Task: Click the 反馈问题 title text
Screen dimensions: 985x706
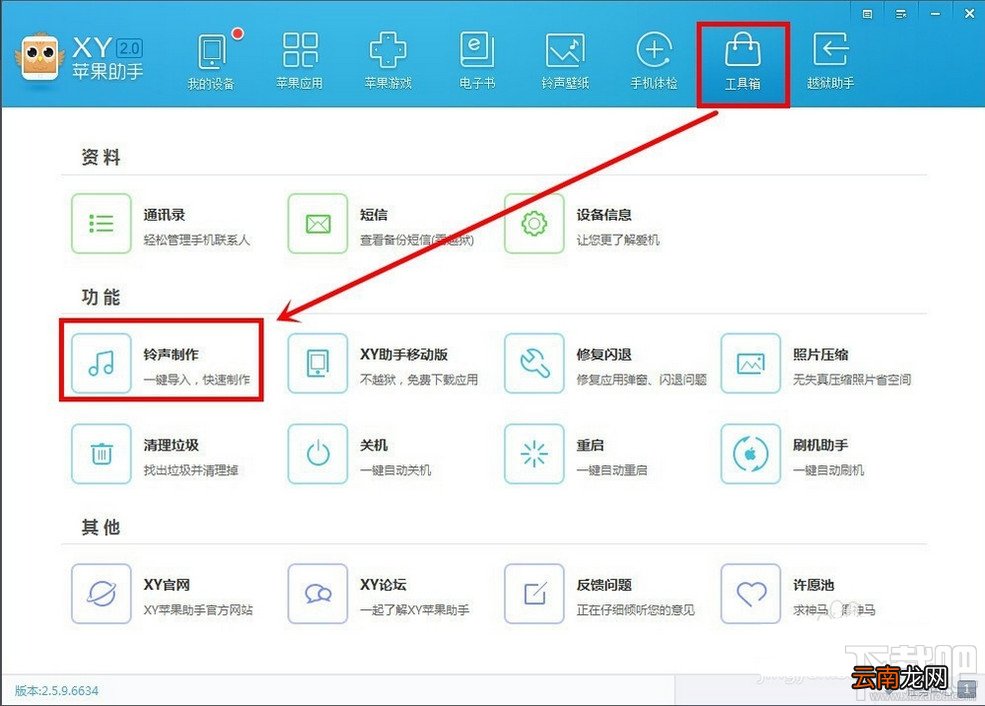Action: pyautogui.click(x=604, y=585)
